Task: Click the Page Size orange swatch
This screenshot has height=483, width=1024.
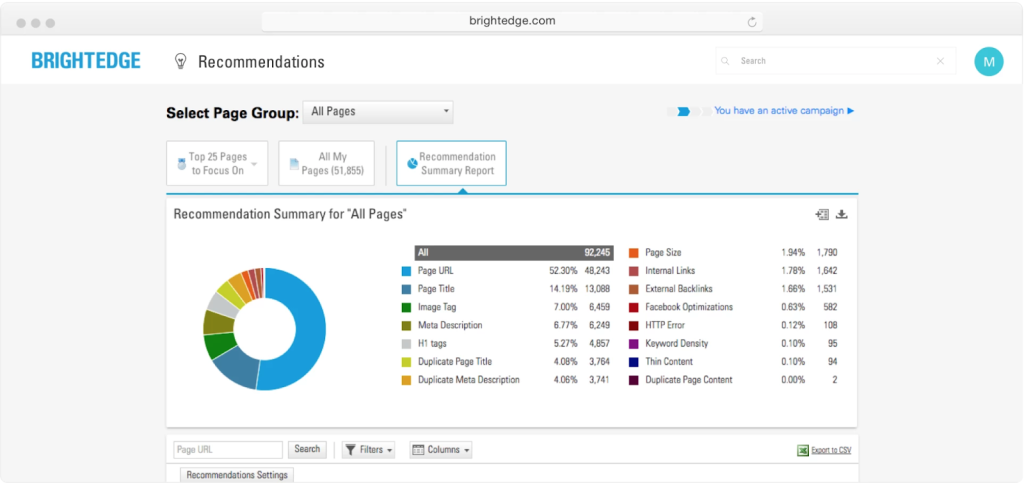Action: pyautogui.click(x=633, y=253)
